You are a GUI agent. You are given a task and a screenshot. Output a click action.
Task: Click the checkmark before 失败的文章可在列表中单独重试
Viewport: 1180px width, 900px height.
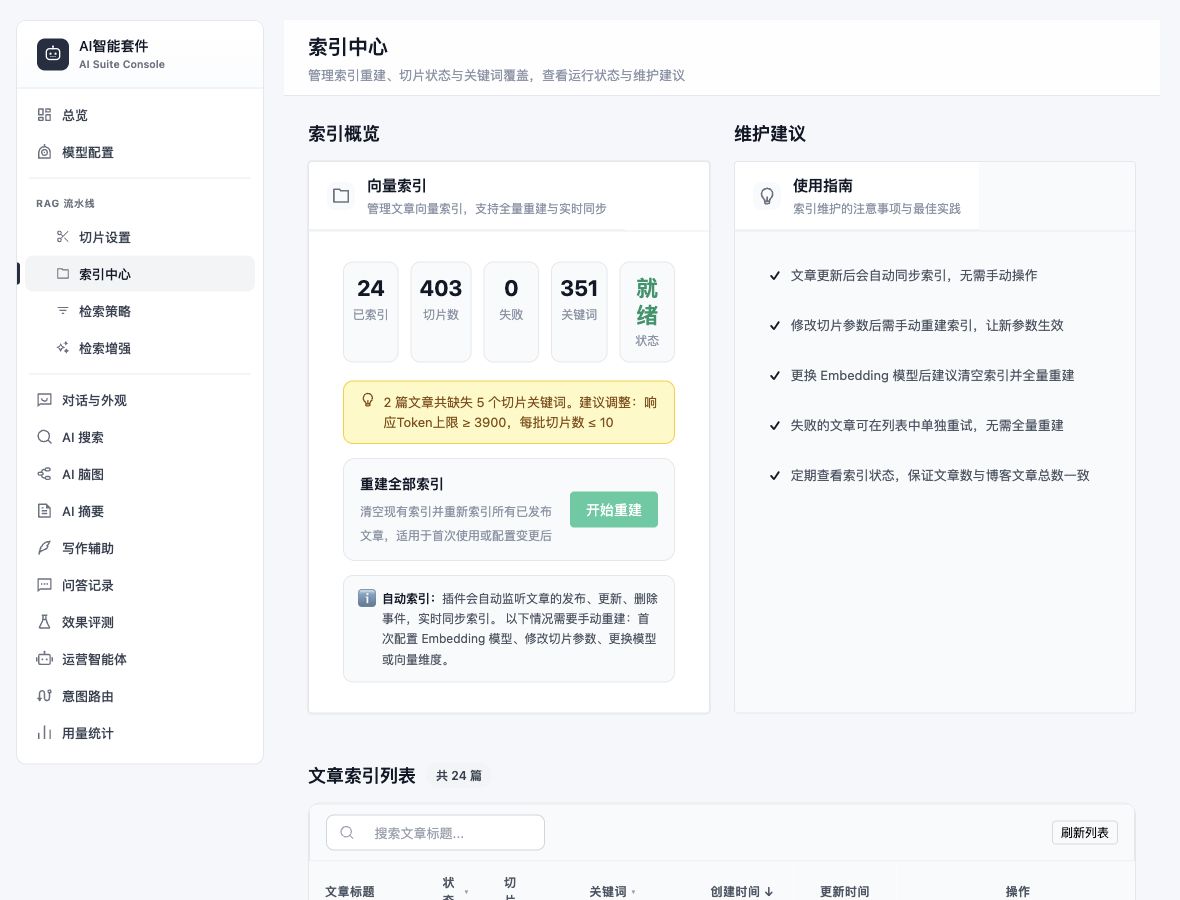click(774, 425)
